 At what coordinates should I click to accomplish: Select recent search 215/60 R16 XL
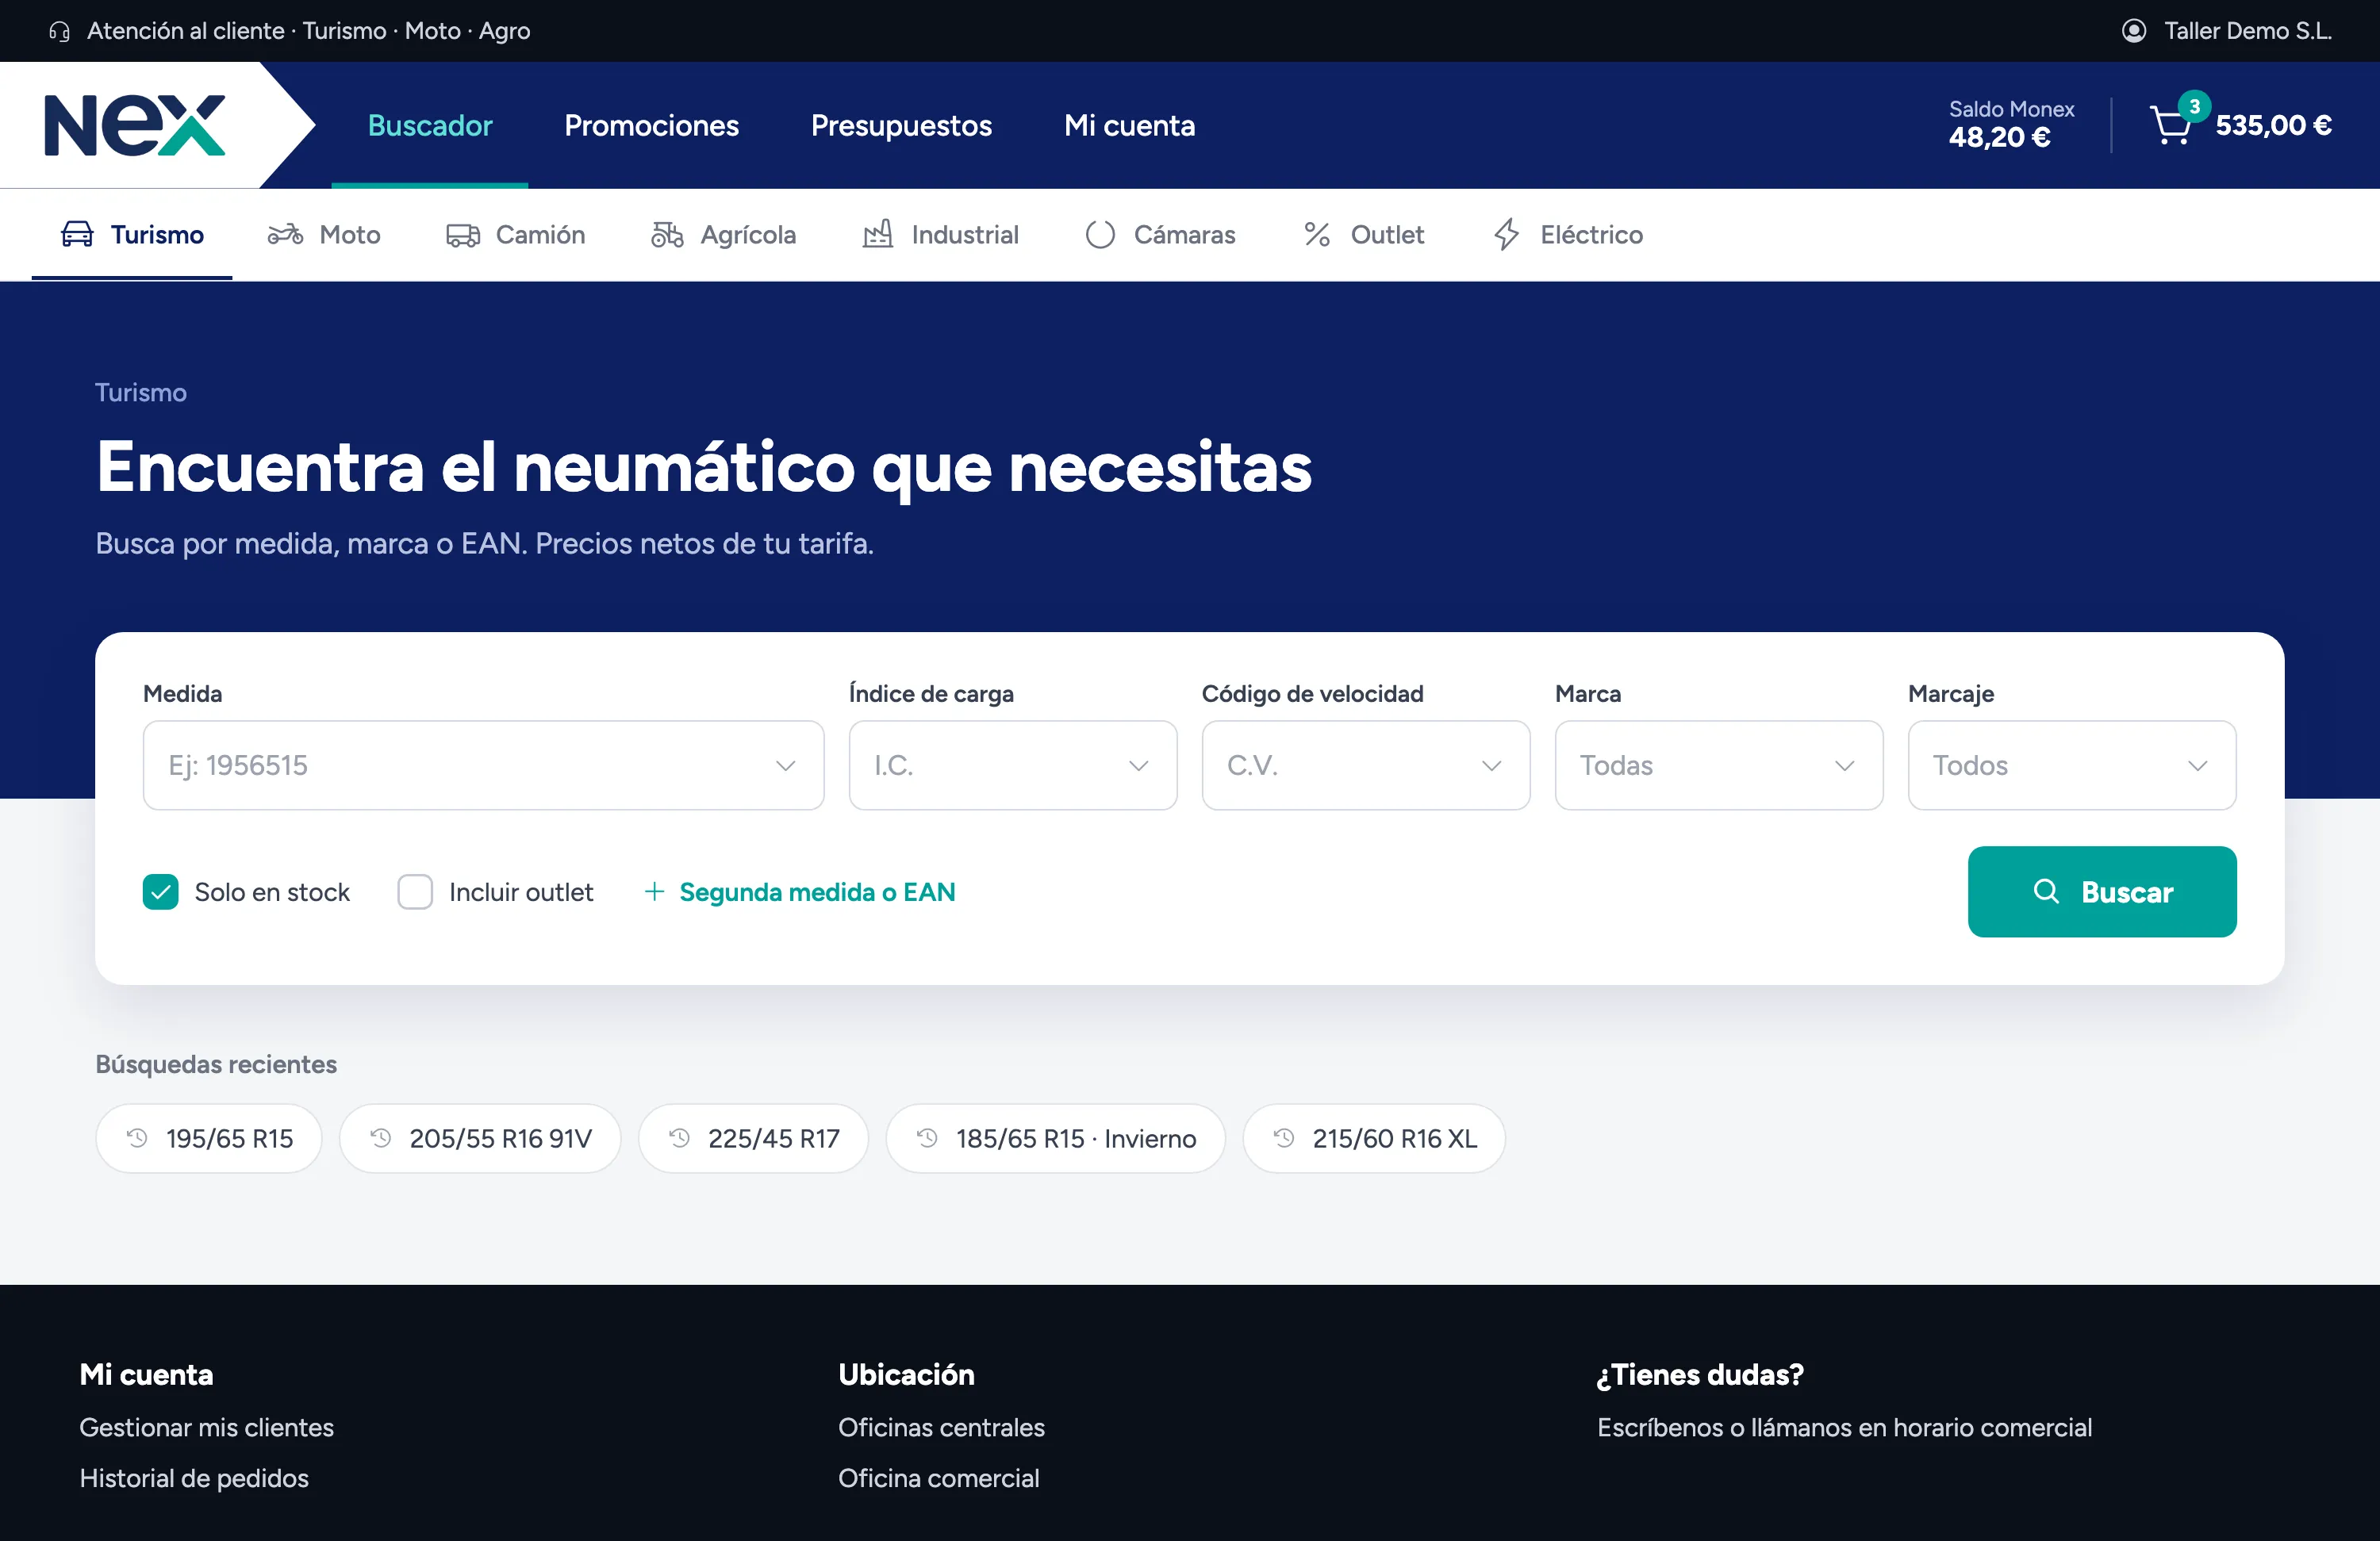coord(1373,1138)
